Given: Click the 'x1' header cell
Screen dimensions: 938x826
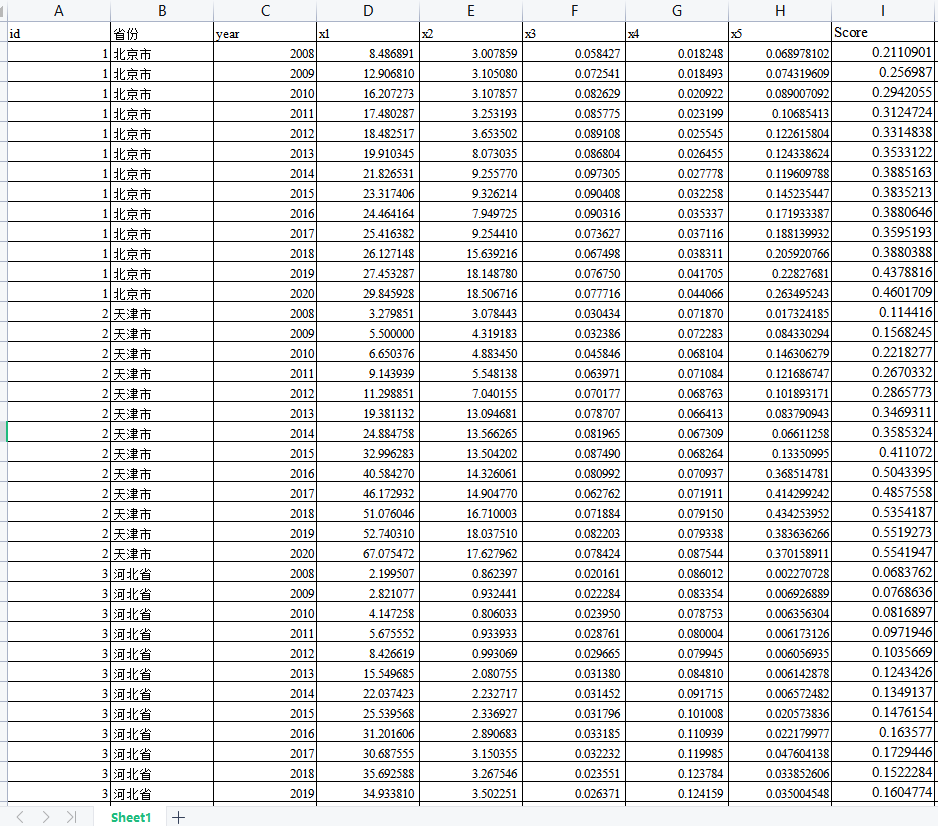Looking at the screenshot, I should (x=367, y=33).
